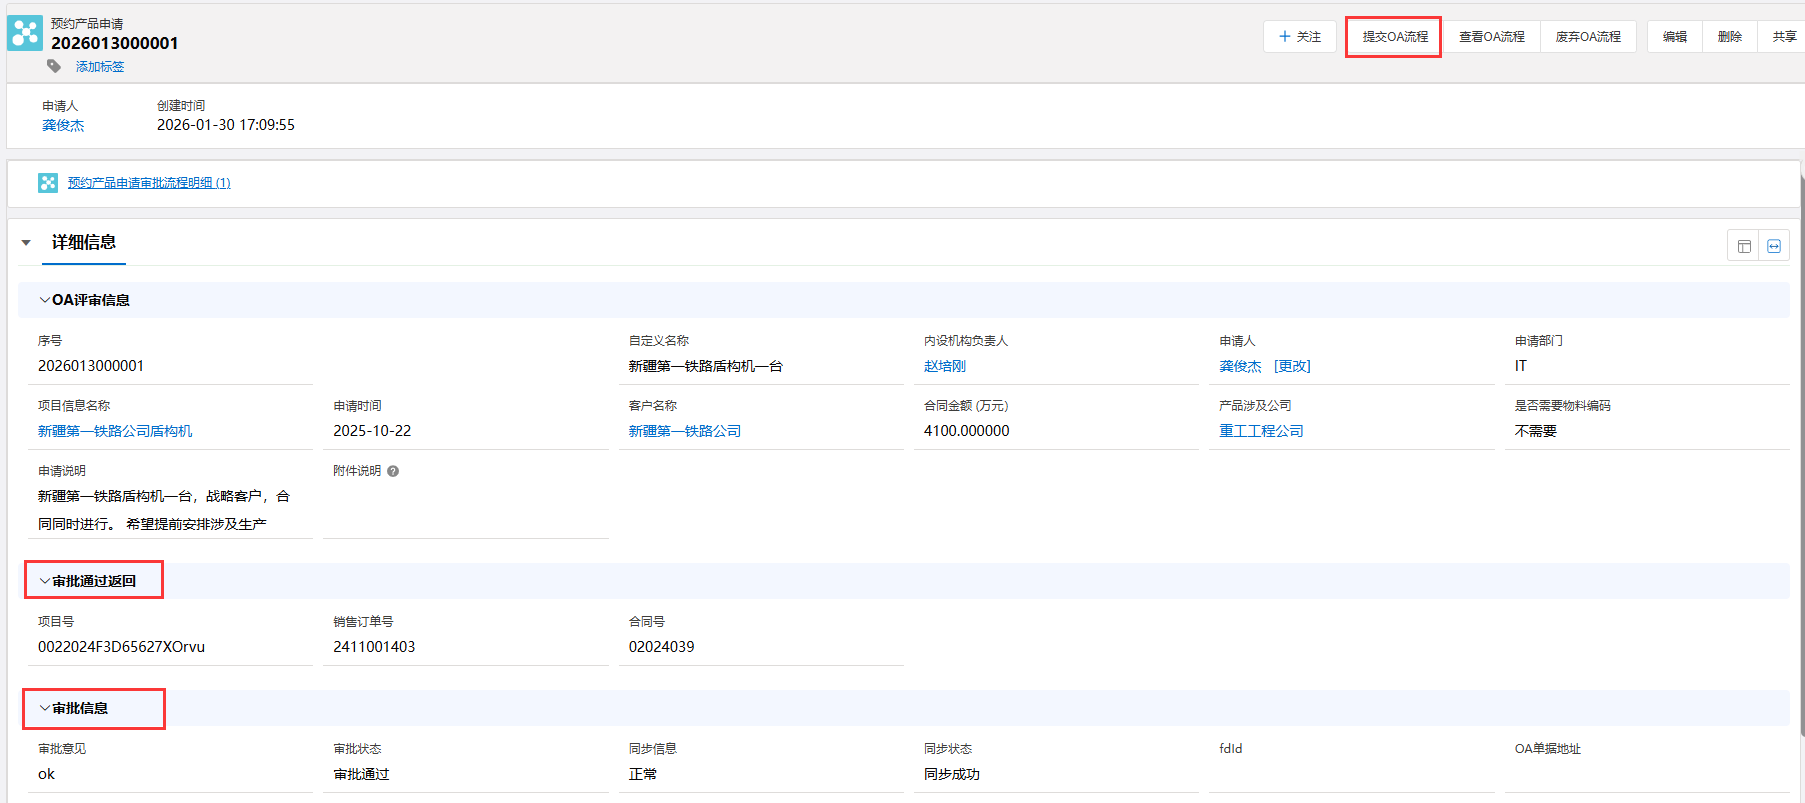
Task: Collapse the OA评审信息 section
Action: (45, 300)
